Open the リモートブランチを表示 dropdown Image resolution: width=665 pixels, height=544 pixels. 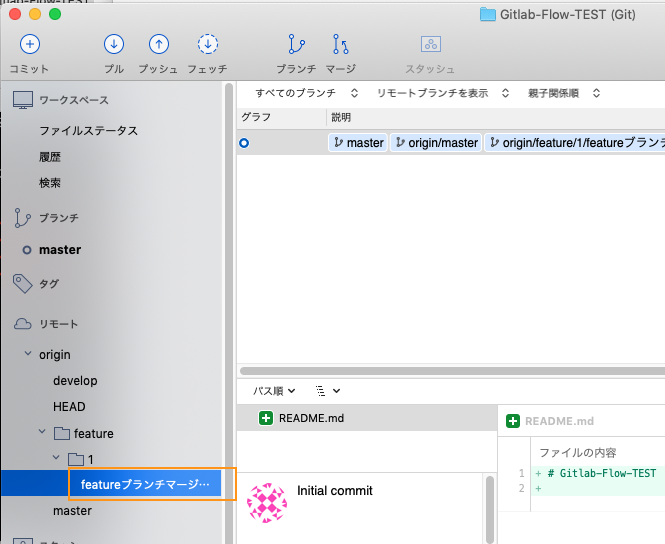pyautogui.click(x=442, y=93)
